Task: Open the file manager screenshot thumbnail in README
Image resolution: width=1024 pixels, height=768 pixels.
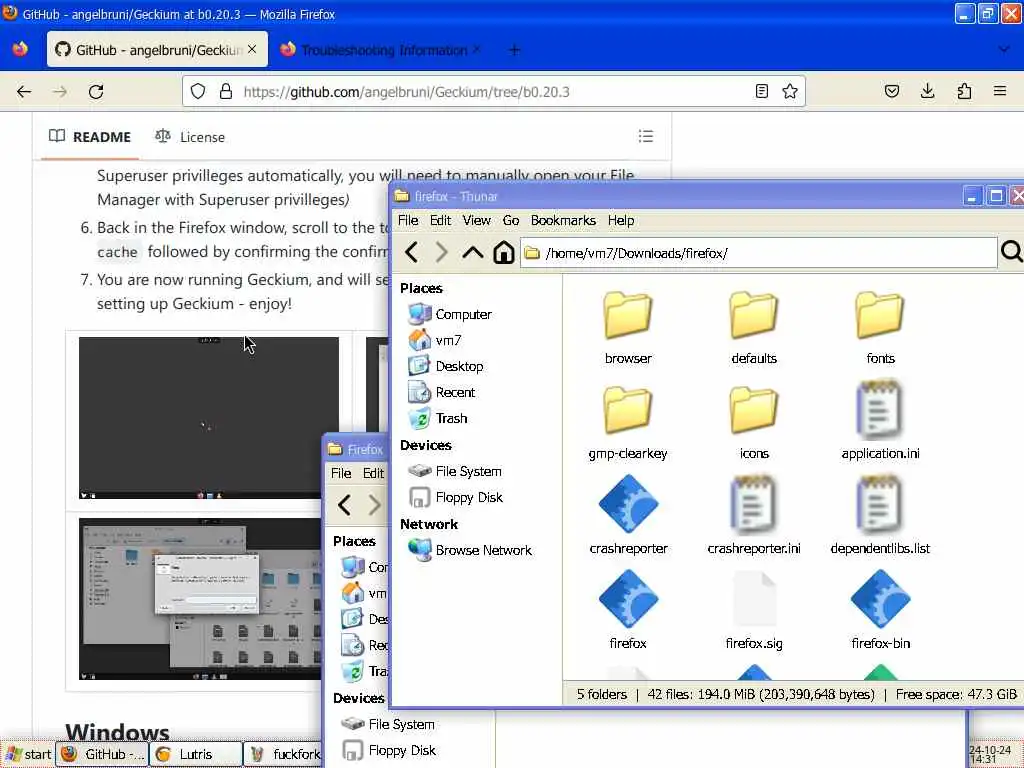Action: [200, 599]
